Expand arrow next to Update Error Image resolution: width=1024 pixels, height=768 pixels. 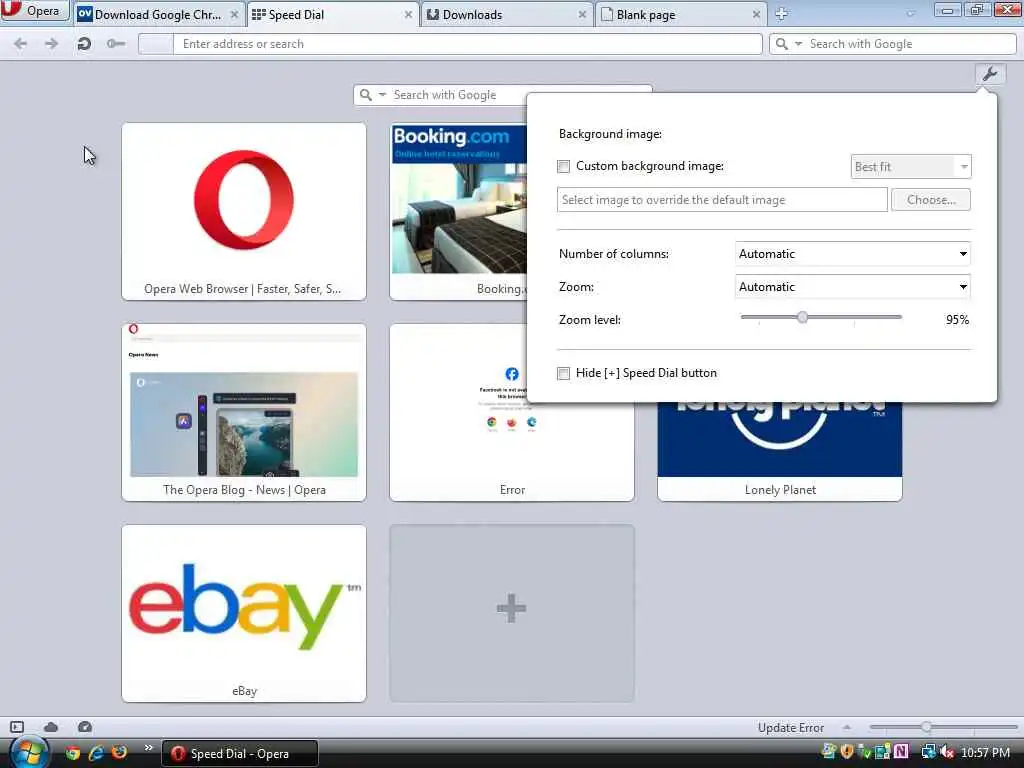(x=846, y=727)
